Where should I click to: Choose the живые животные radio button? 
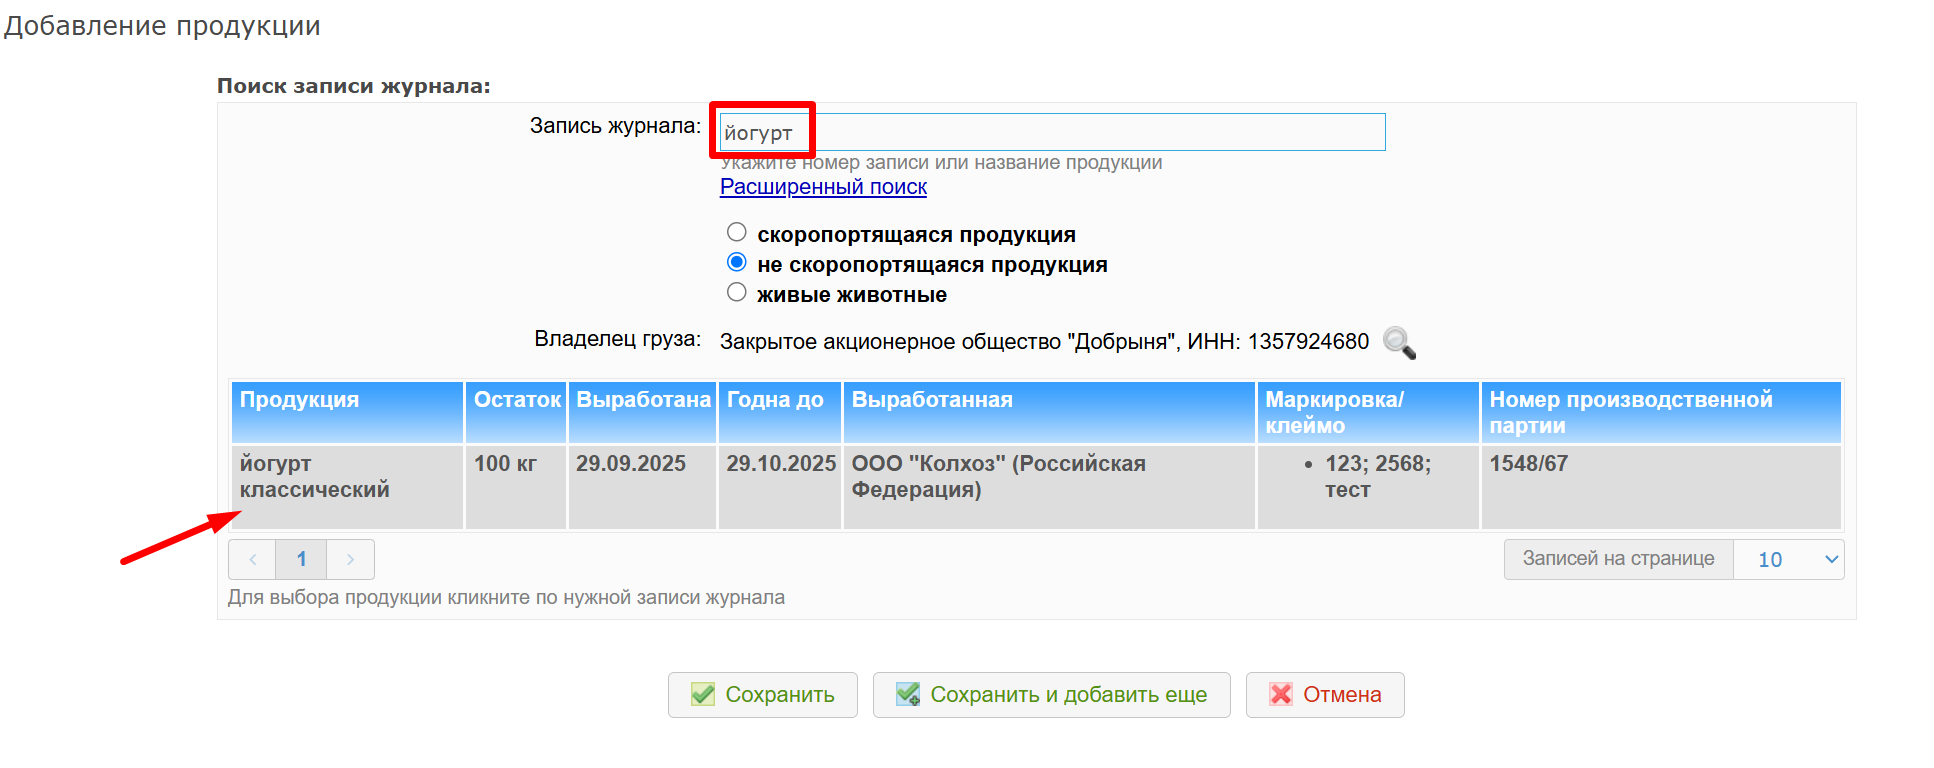[737, 293]
